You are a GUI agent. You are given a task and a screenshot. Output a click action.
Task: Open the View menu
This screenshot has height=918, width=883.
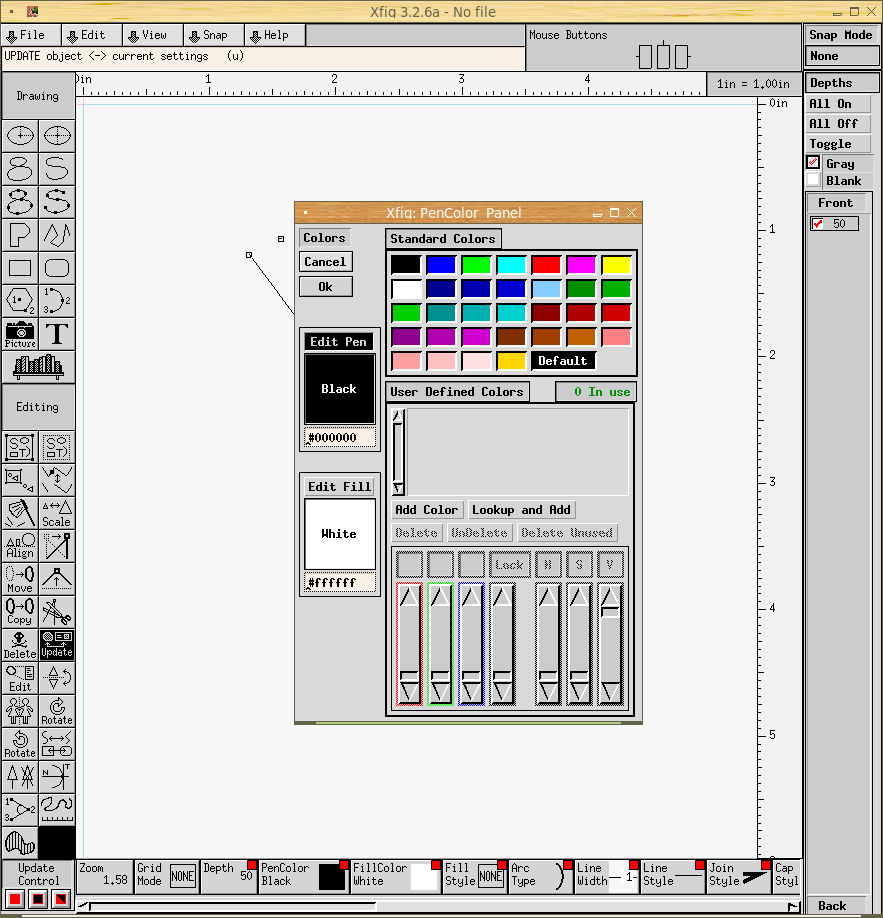153,35
